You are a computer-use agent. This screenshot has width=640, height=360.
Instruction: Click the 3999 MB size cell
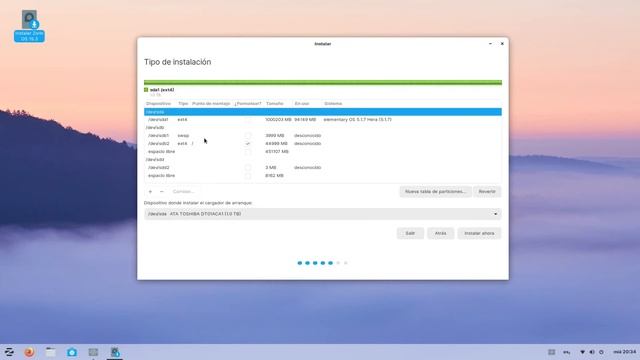pyautogui.click(x=275, y=136)
